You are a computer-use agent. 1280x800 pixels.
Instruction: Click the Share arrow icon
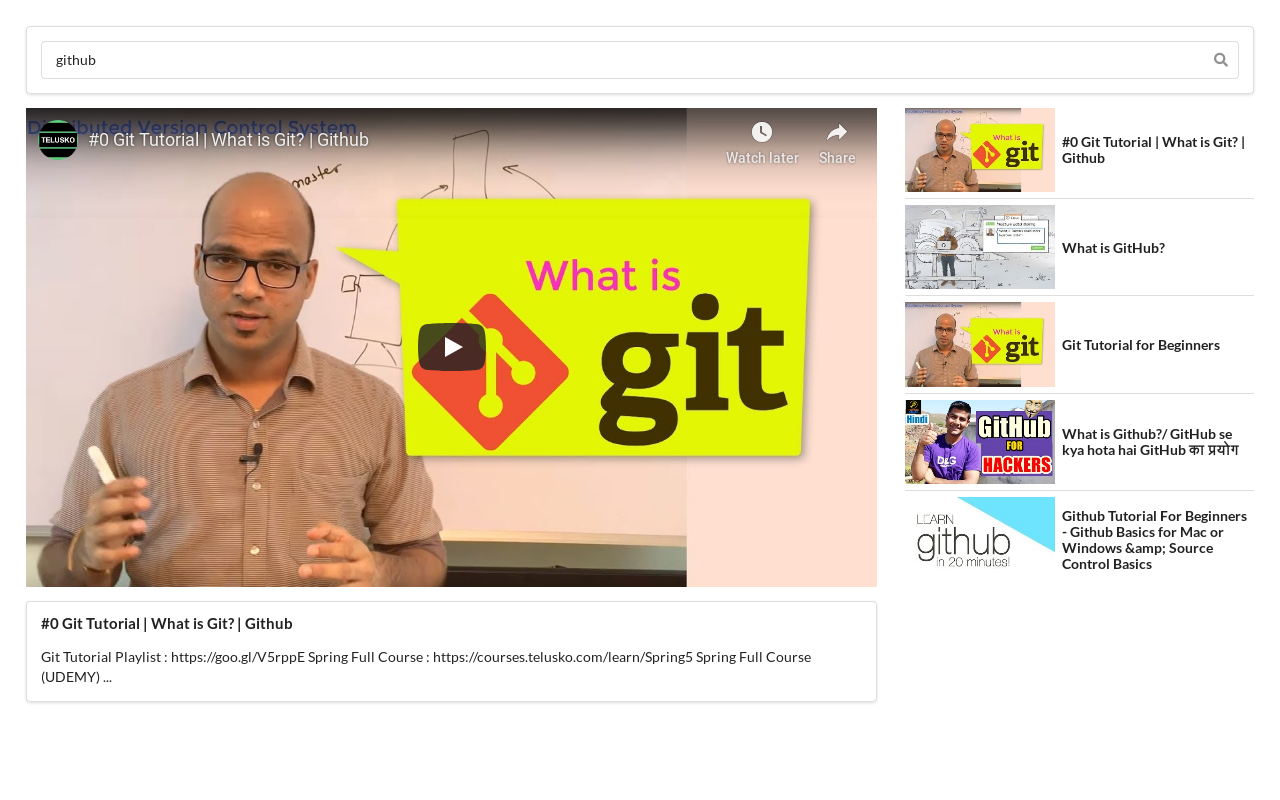(x=837, y=132)
